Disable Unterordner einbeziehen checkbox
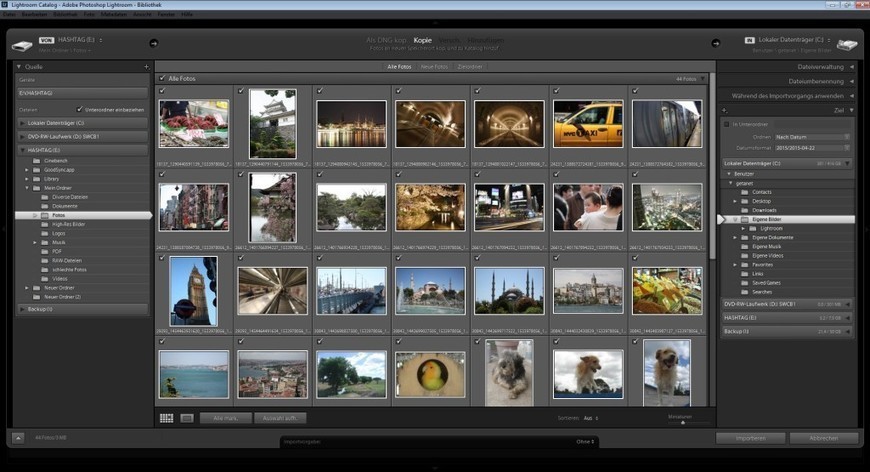Screen dimensions: 870x472 (x=80, y=109)
